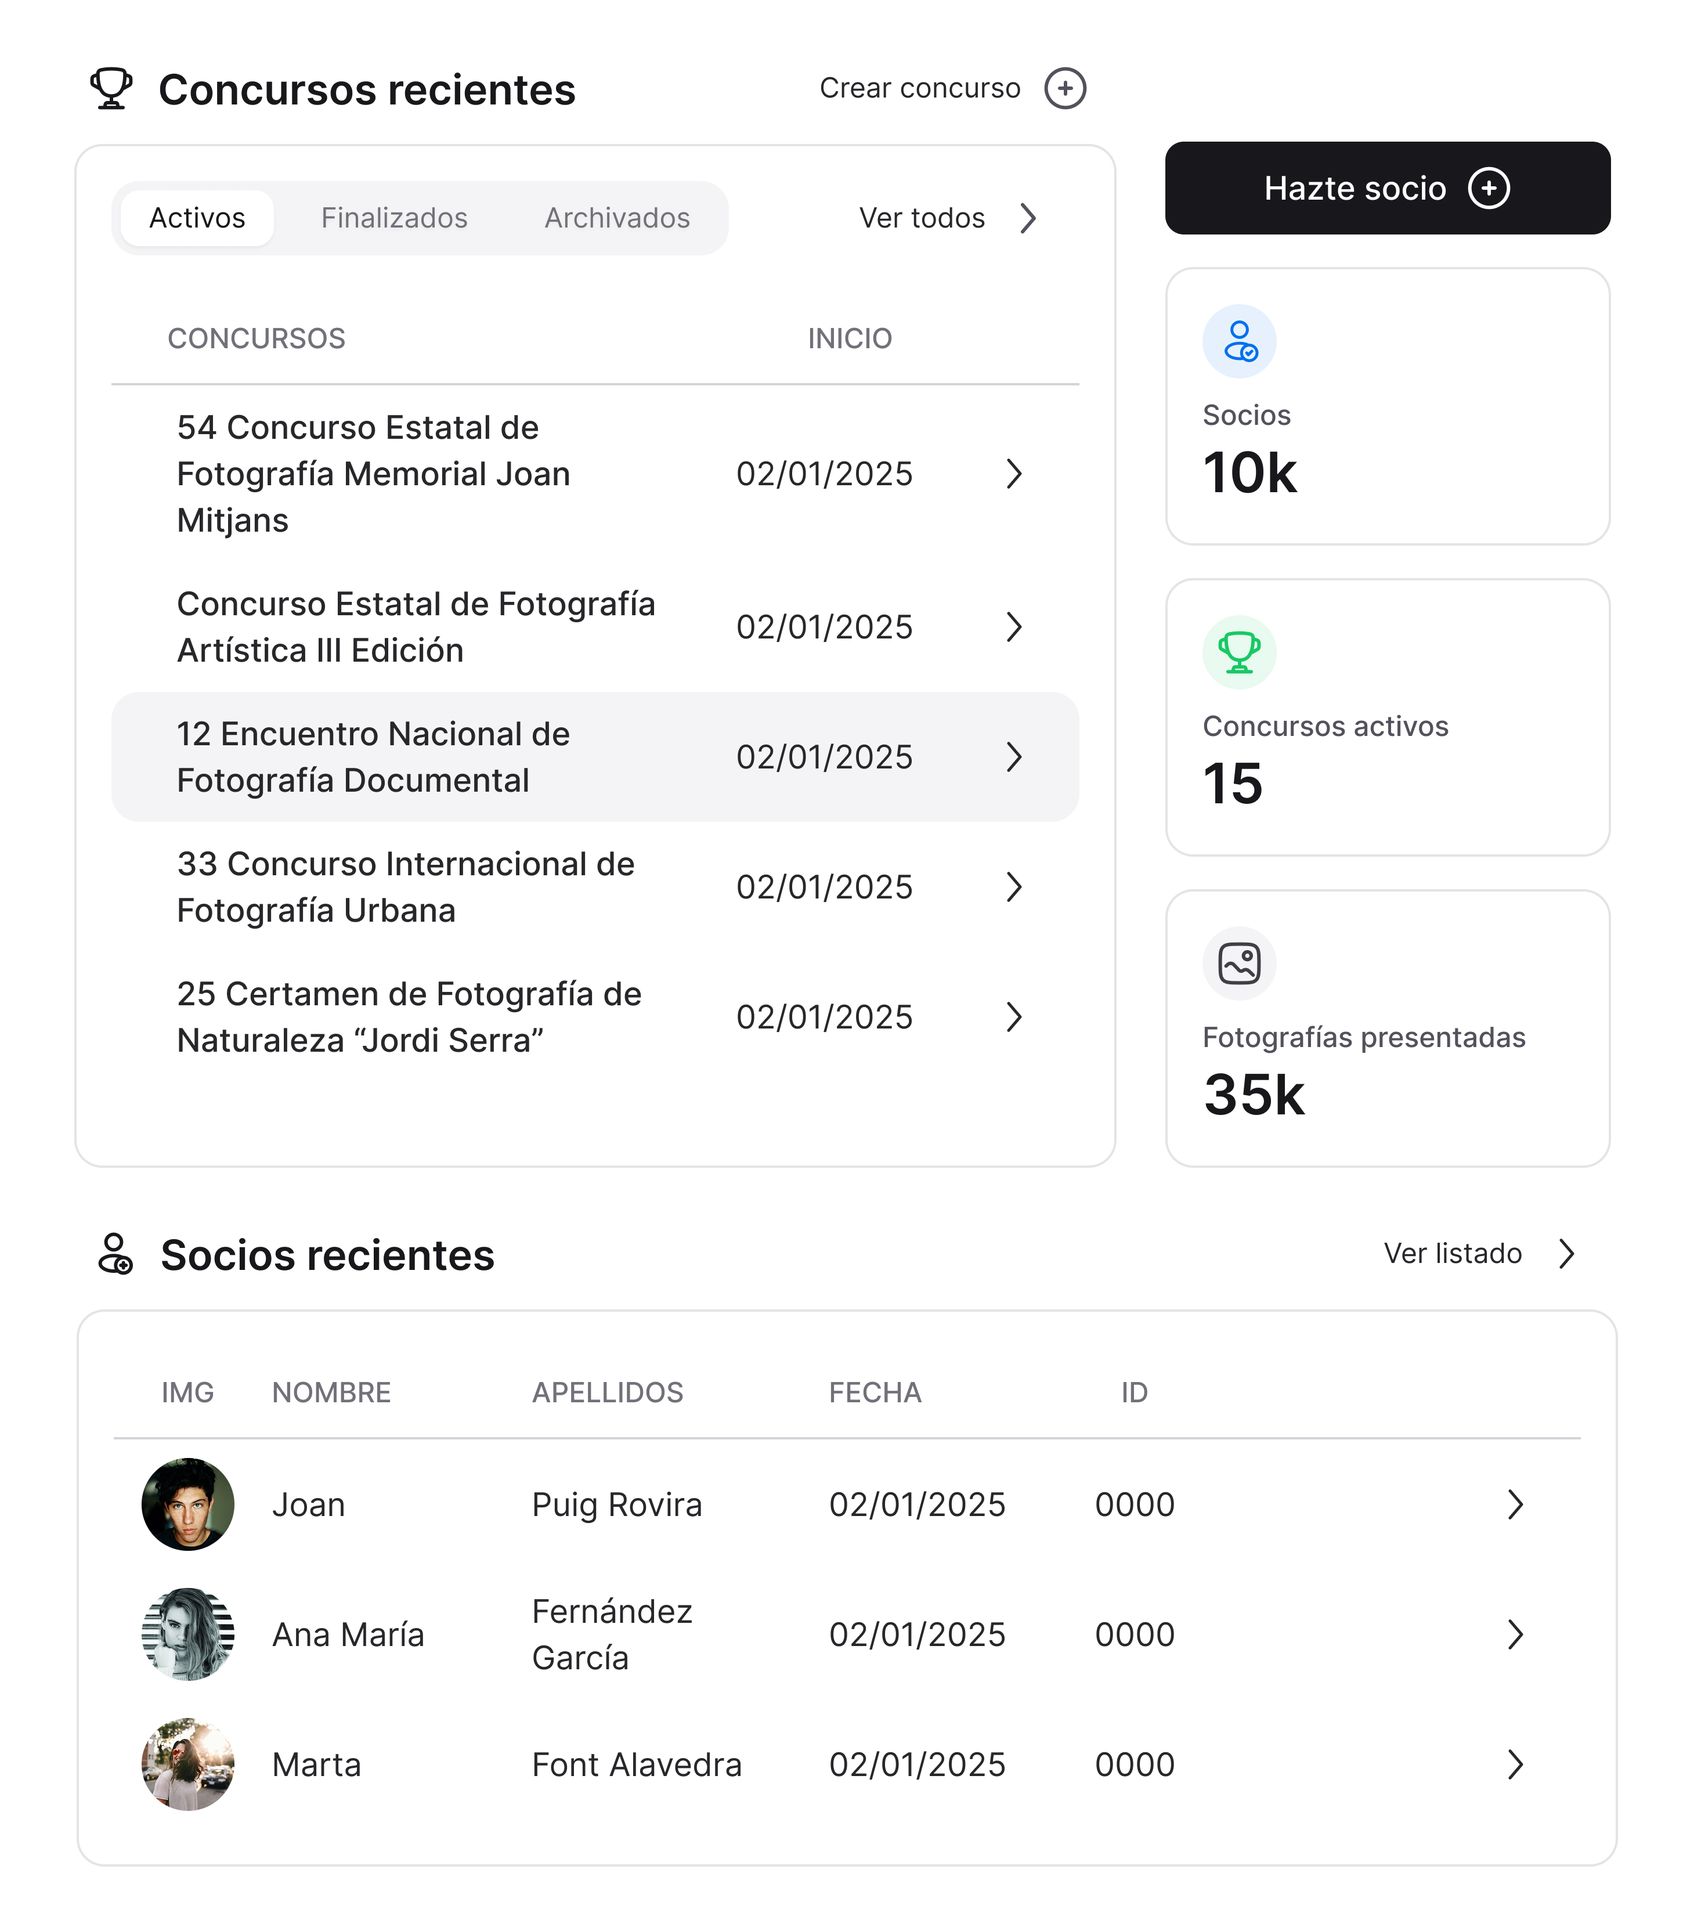Image resolution: width=1683 pixels, height=1920 pixels.
Task: Click the user icon beside Socios recientes
Action: point(115,1254)
